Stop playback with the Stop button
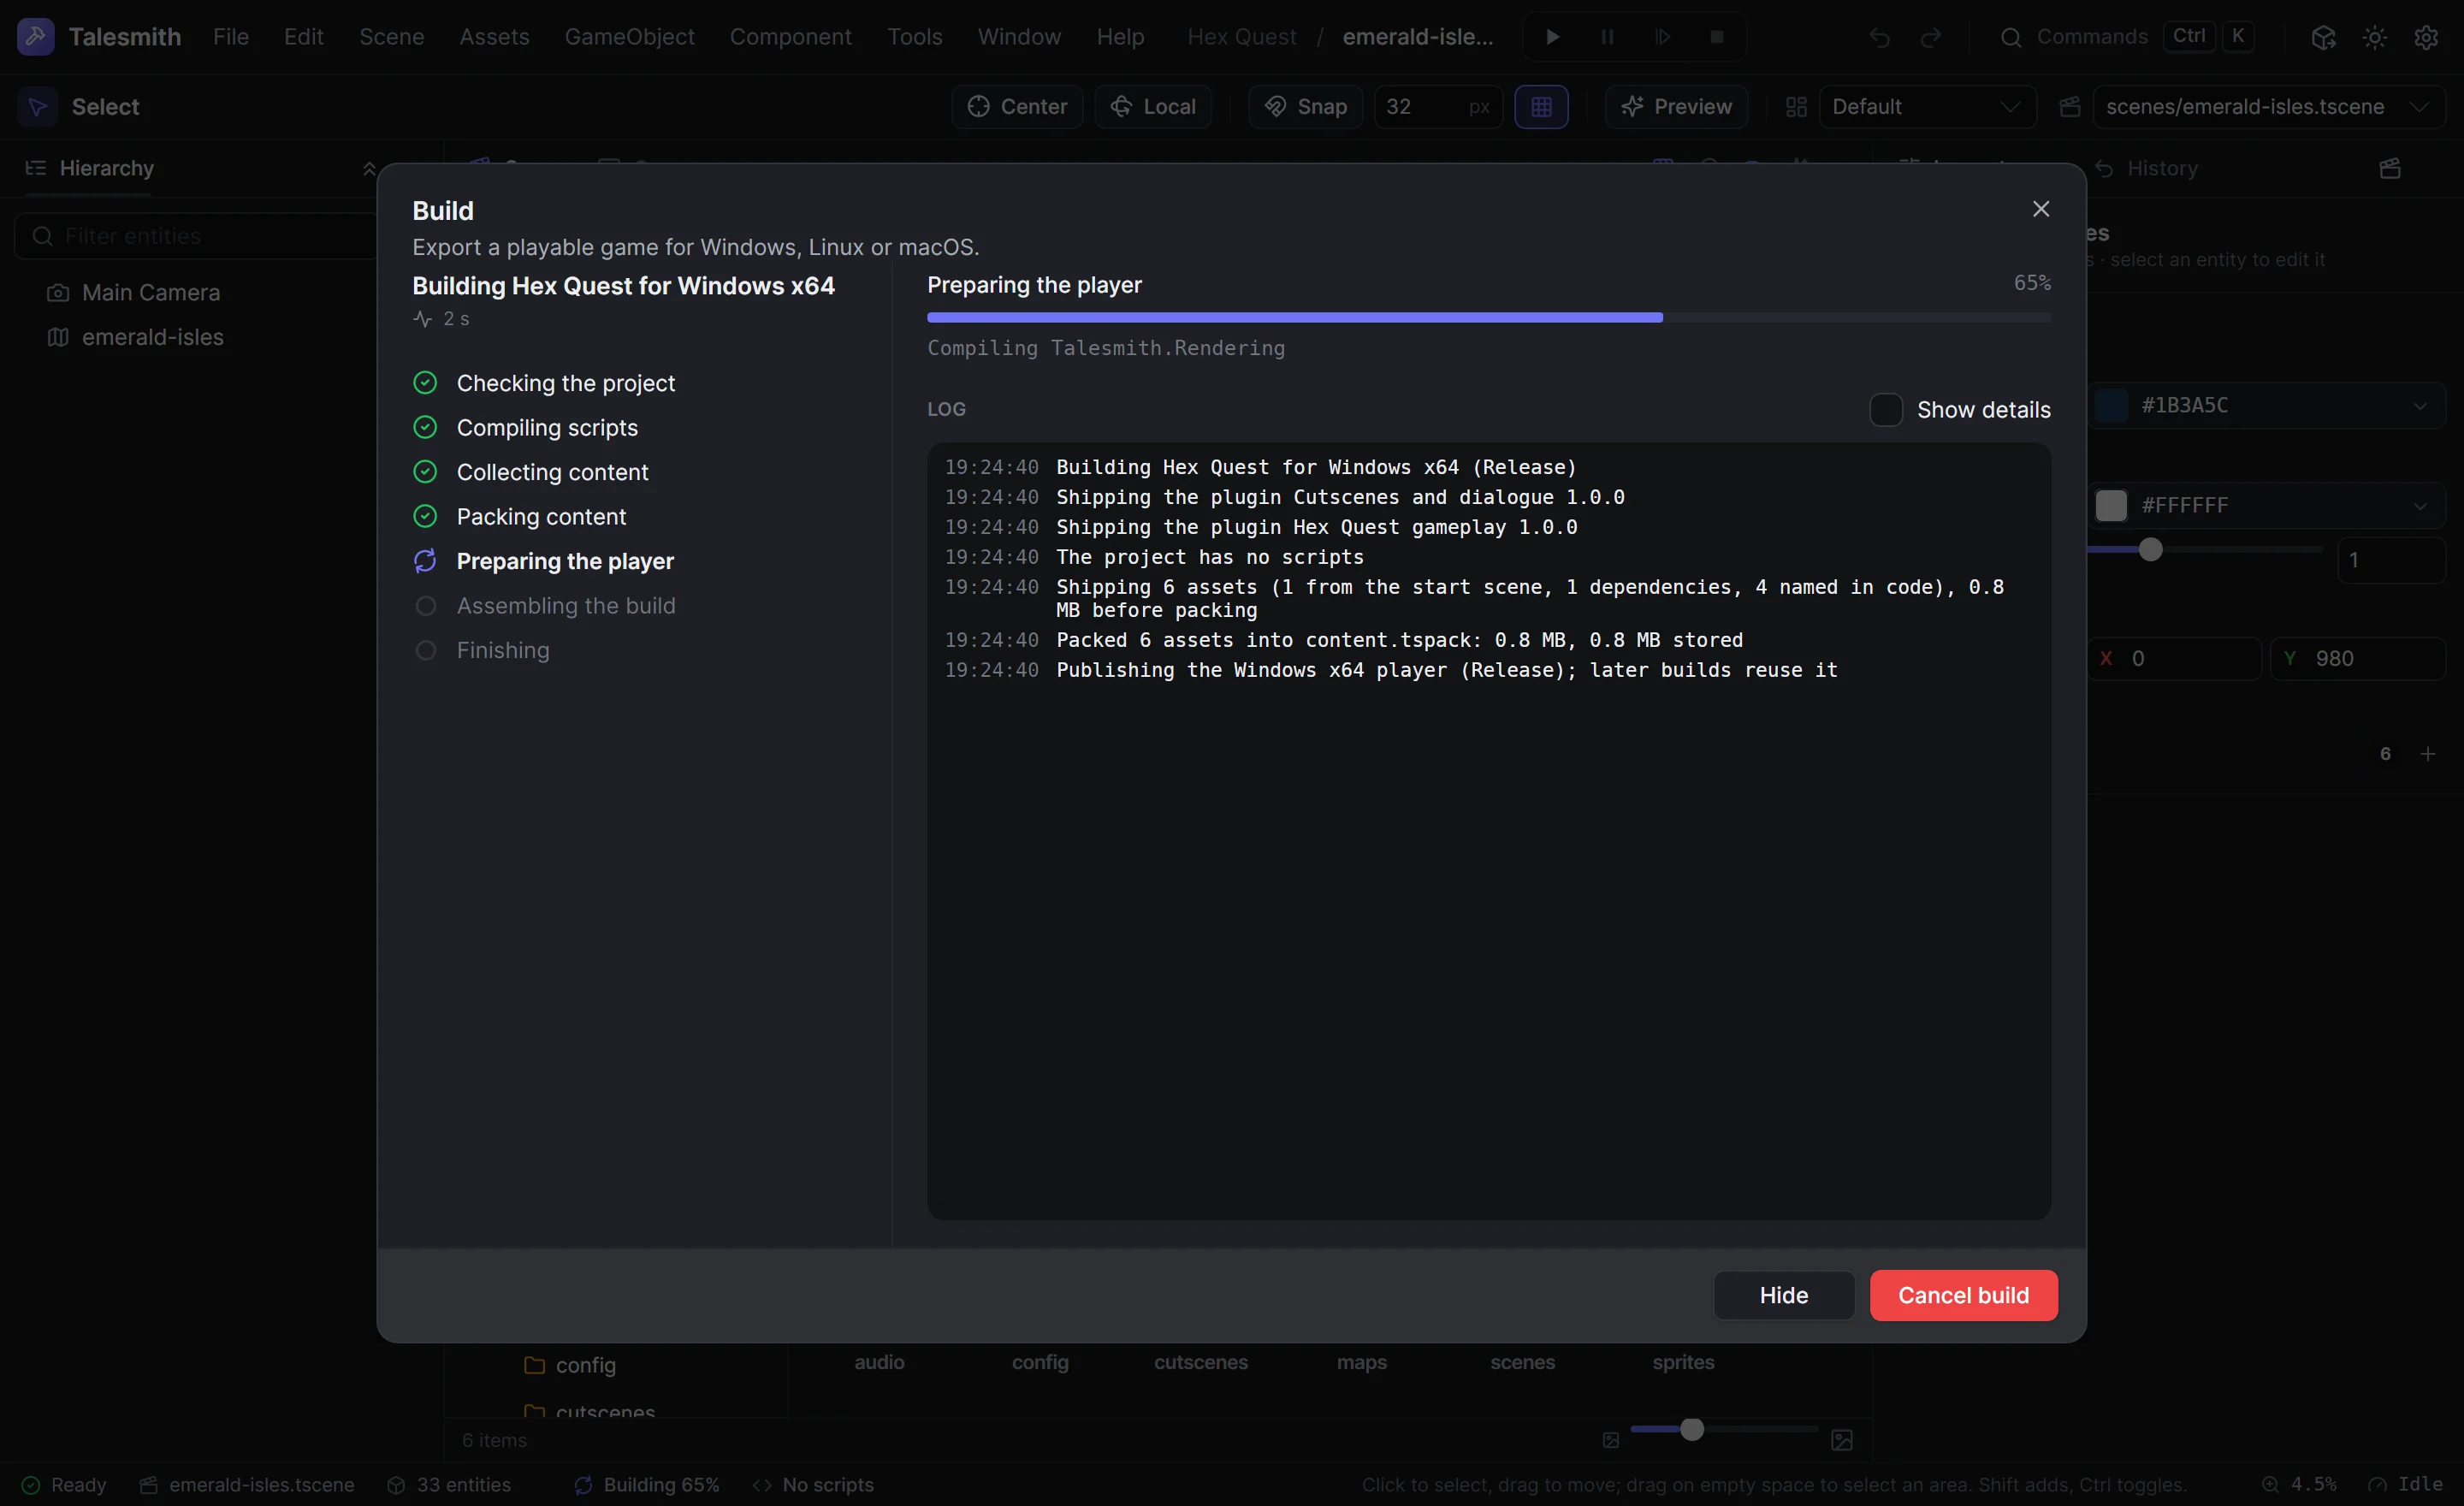 click(x=1717, y=37)
